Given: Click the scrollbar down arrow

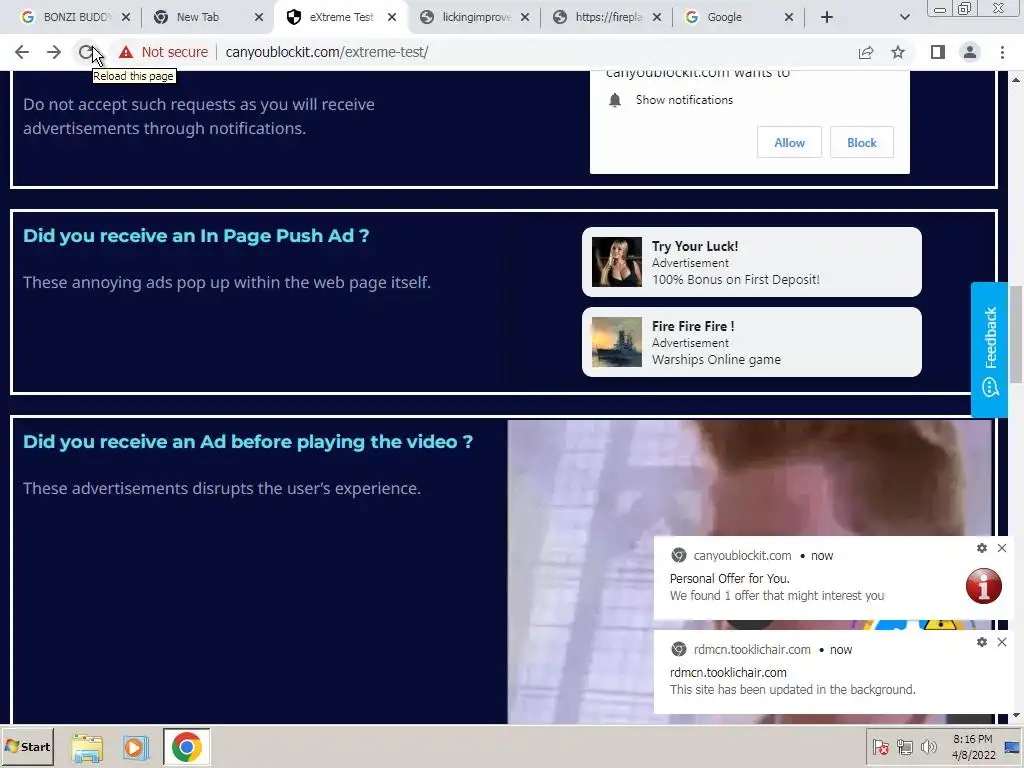Looking at the screenshot, I should click(x=1016, y=716).
